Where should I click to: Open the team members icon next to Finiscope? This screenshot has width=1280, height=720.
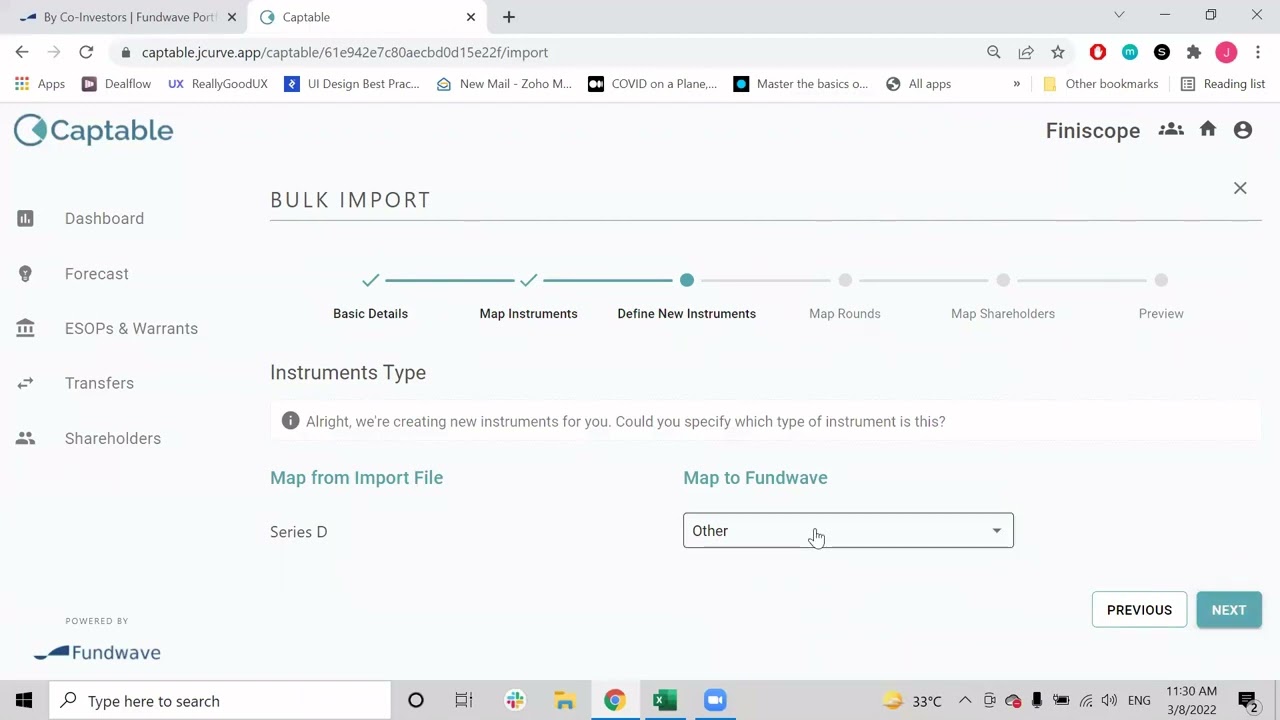[x=1171, y=130]
